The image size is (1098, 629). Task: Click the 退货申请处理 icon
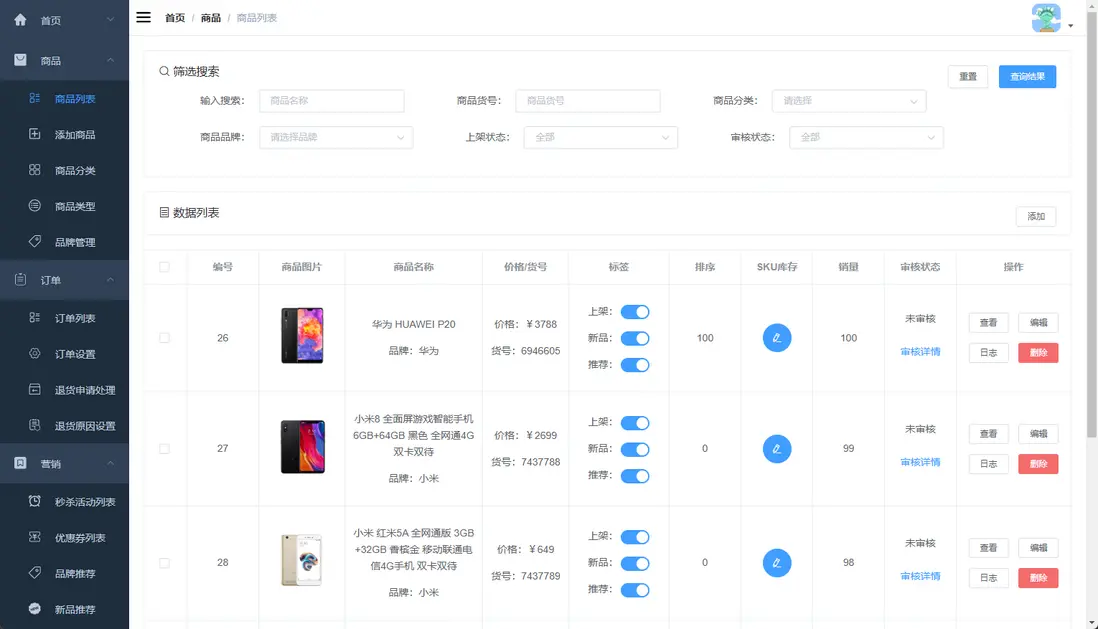pos(34,389)
